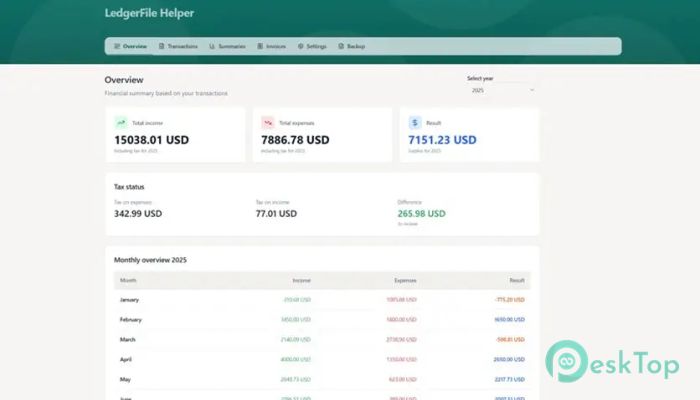Click the May income amount
The height and width of the screenshot is (400, 700).
296,379
